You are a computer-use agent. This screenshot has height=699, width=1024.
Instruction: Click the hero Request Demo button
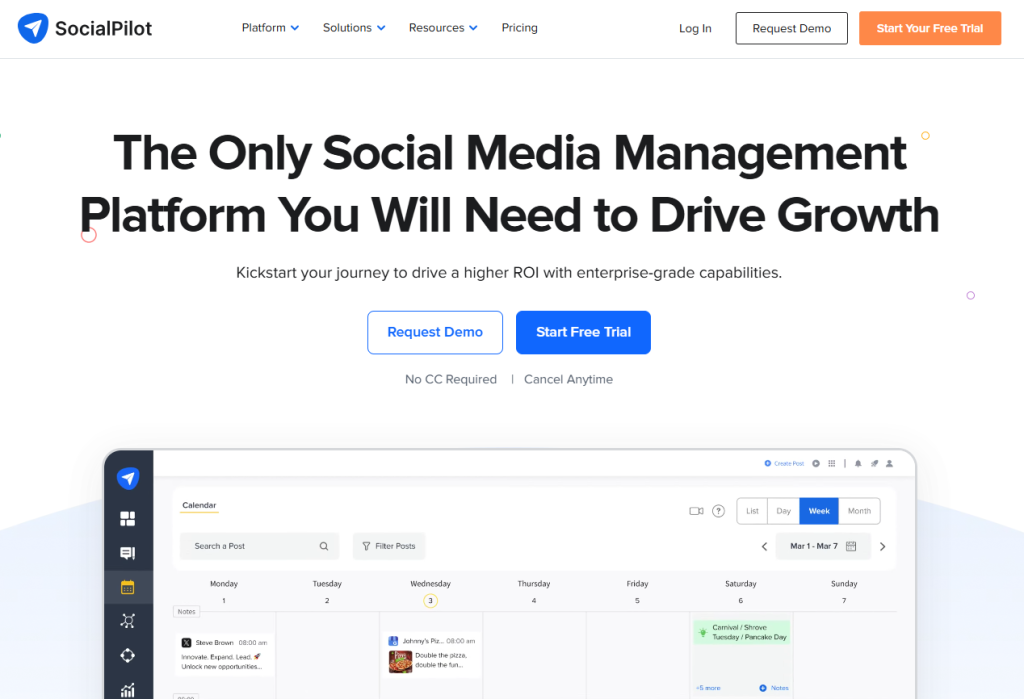[435, 333]
